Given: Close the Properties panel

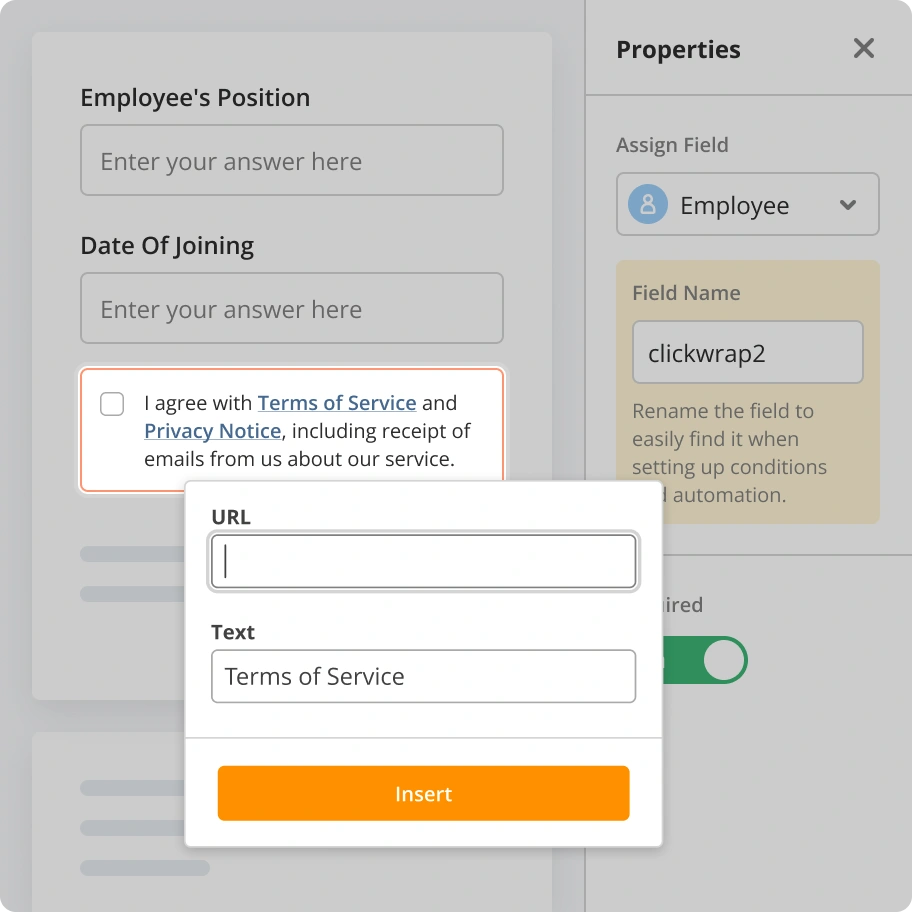Looking at the screenshot, I should [x=863, y=47].
